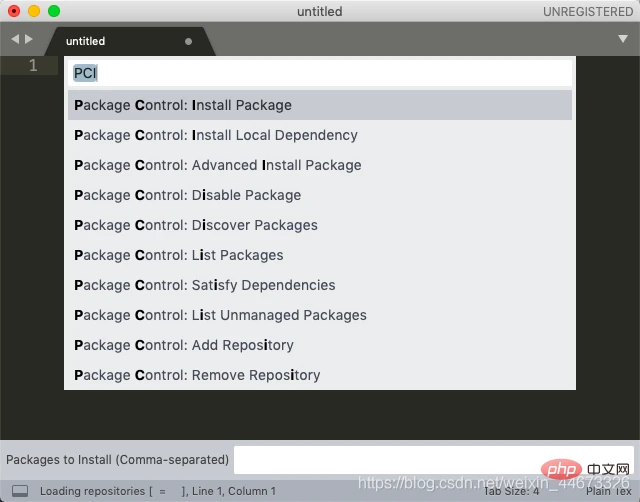
Task: Select Package Control: Discover Packages
Action: (x=320, y=225)
